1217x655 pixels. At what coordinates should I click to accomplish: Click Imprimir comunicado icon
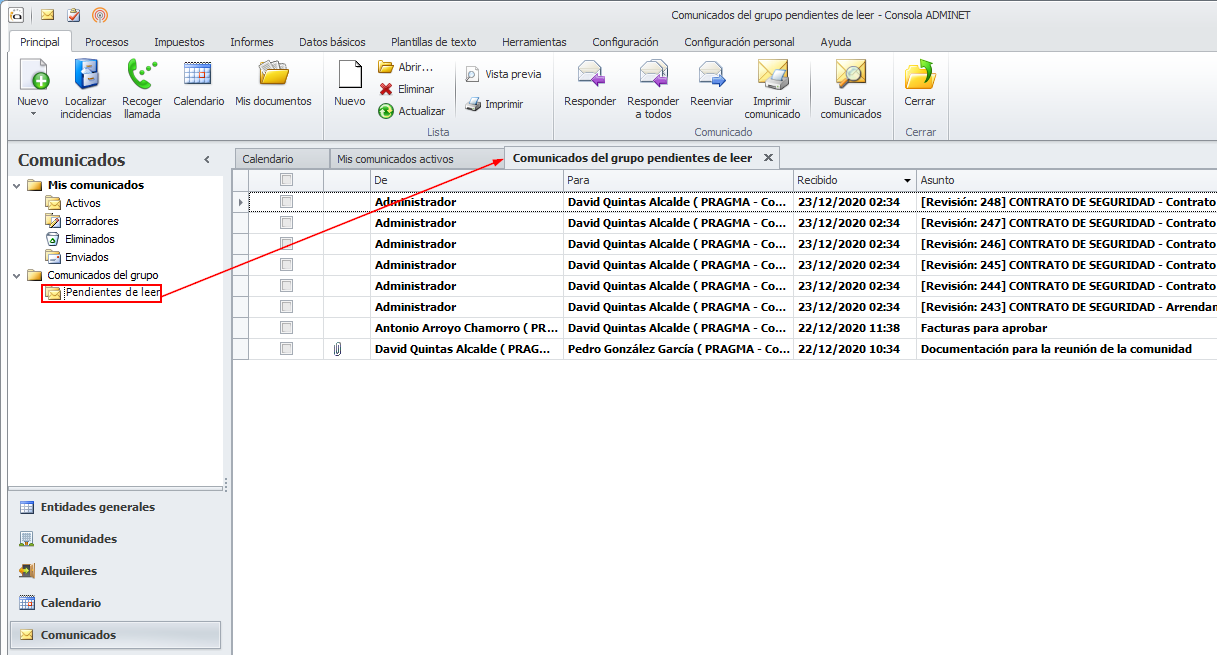[x=772, y=89]
